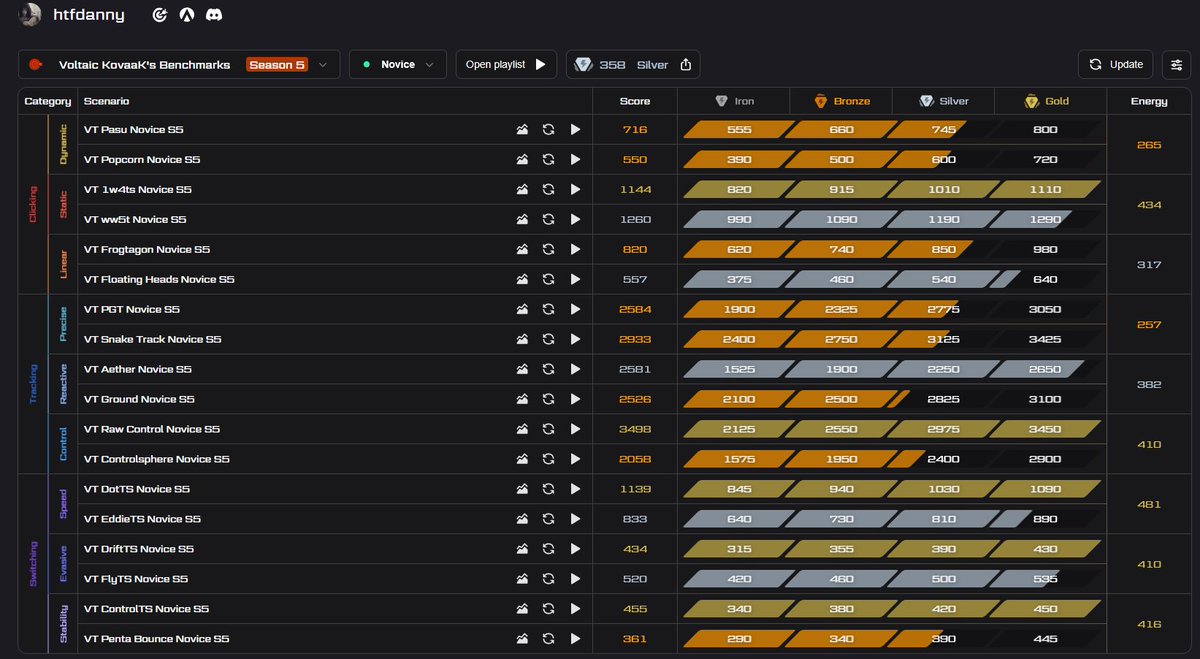Click the VT ww5t Novice S5 progress bar
This screenshot has width=1200, height=659.
892,220
